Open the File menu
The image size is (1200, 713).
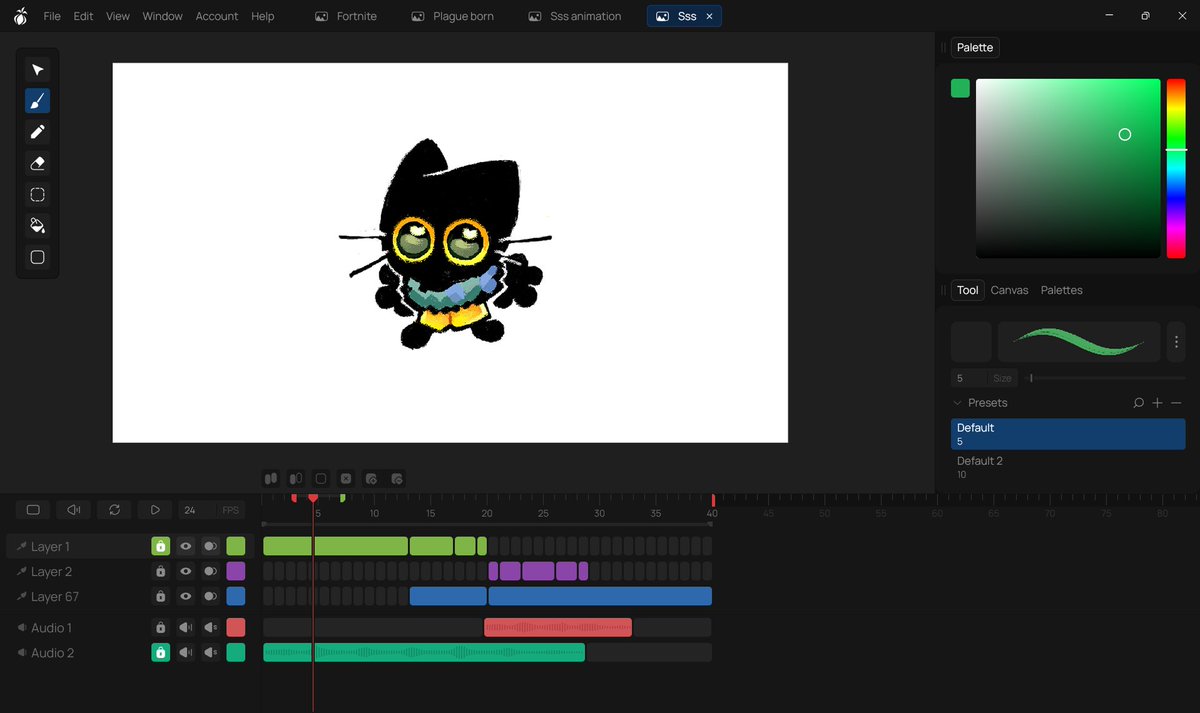(52, 16)
